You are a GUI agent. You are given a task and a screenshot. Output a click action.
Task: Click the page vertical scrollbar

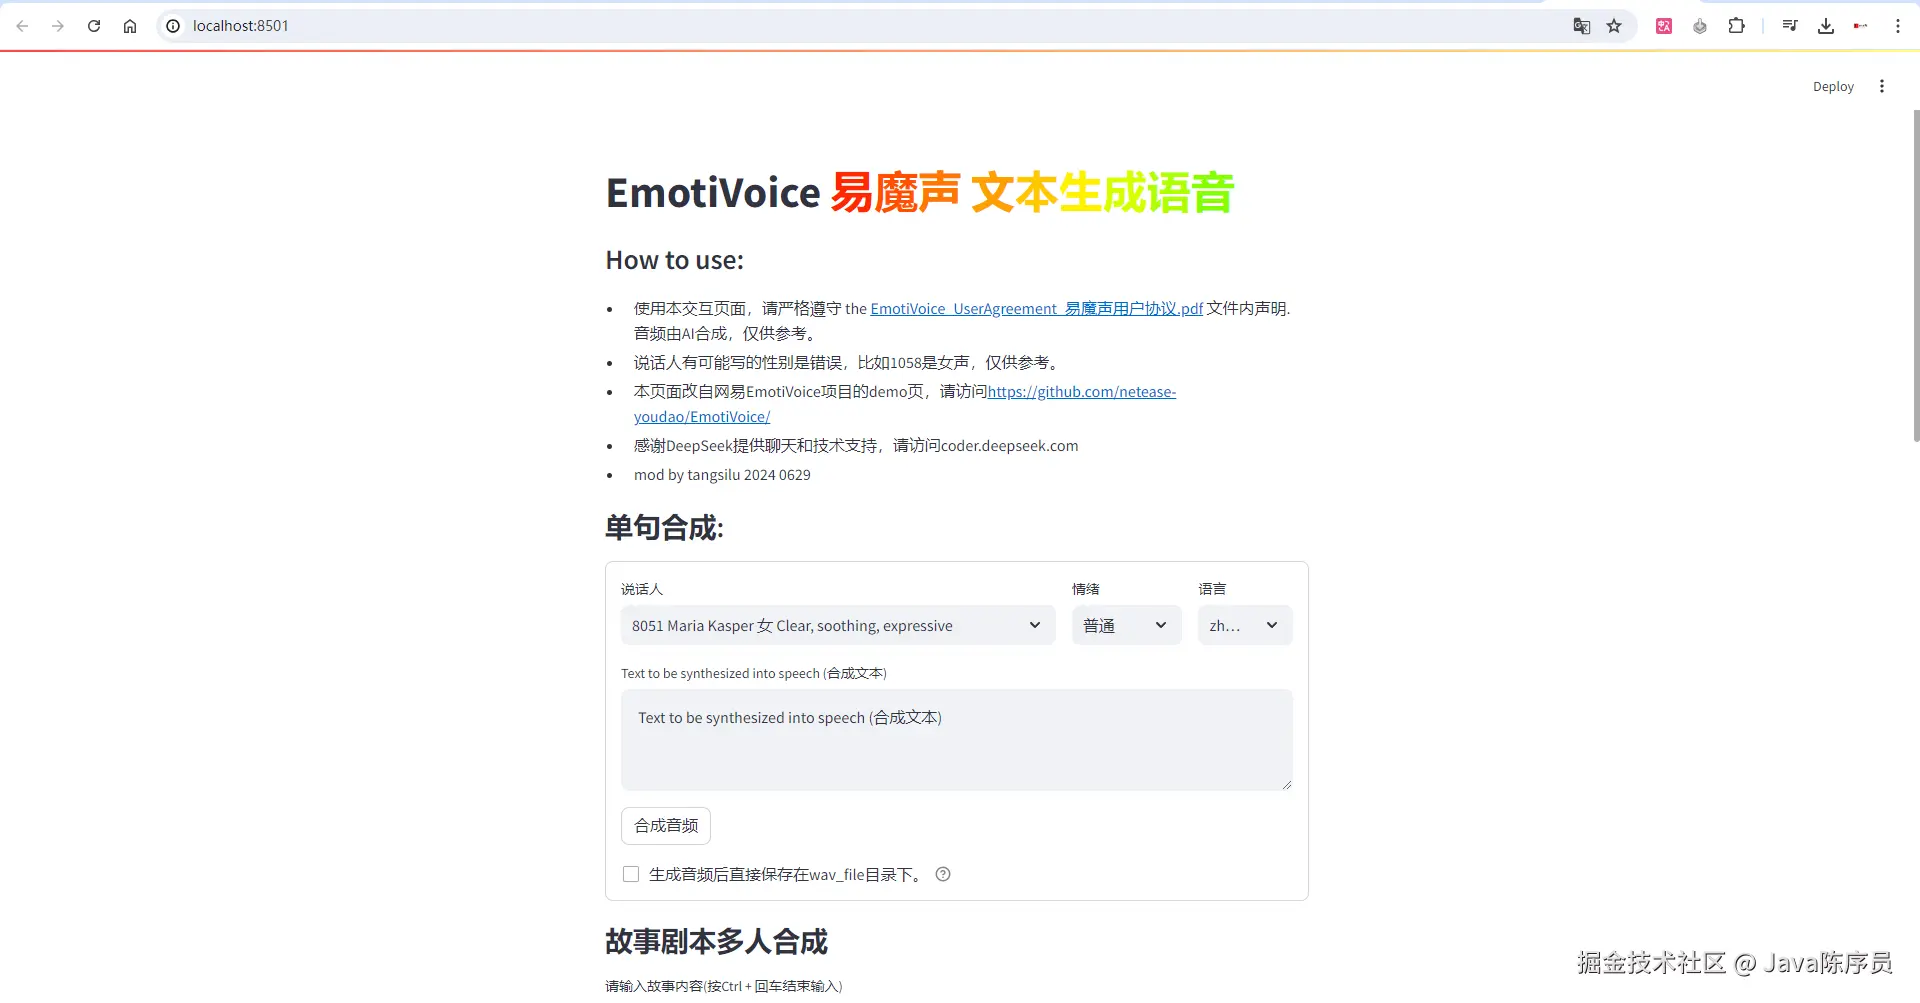click(x=1916, y=275)
